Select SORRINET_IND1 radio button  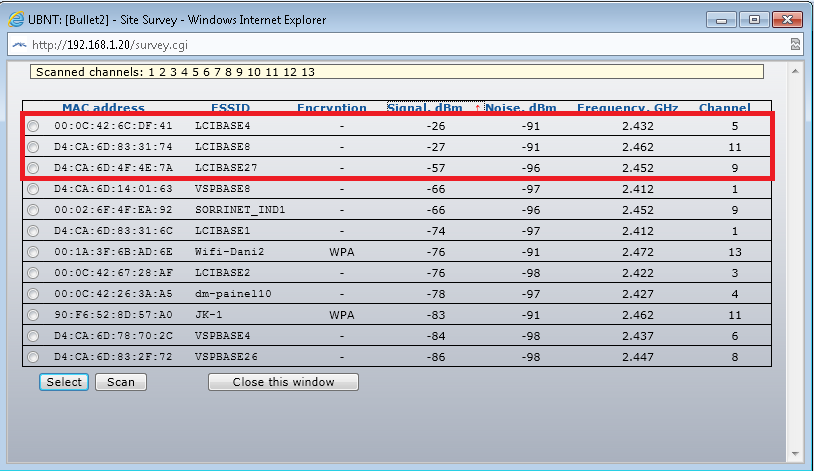pyautogui.click(x=33, y=210)
